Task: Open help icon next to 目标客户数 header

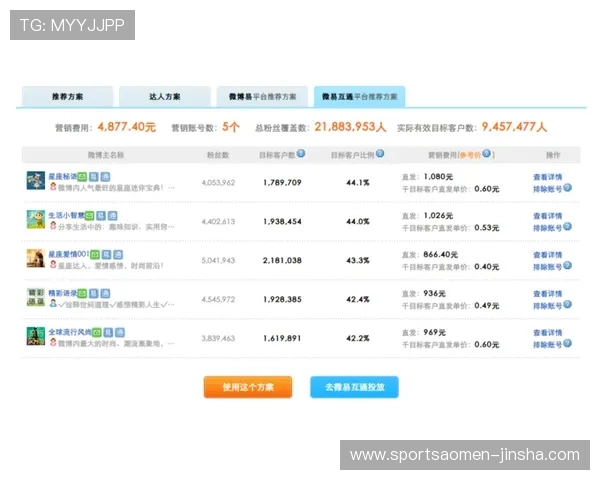Action: 301,153
